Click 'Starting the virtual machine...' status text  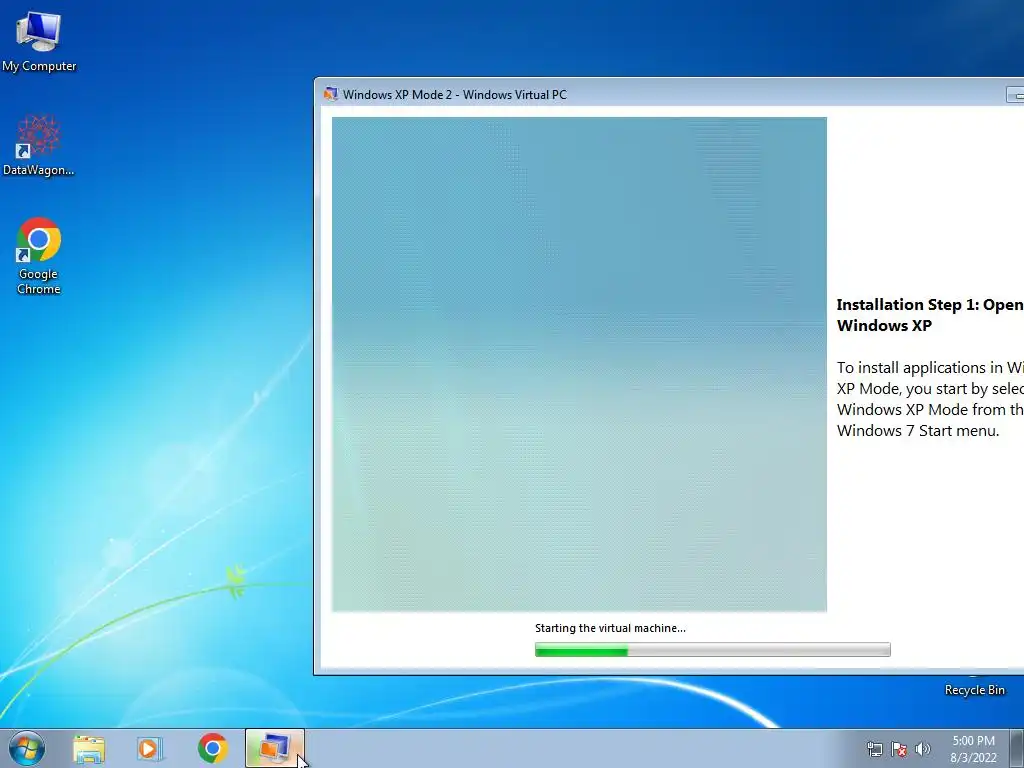pyautogui.click(x=610, y=628)
